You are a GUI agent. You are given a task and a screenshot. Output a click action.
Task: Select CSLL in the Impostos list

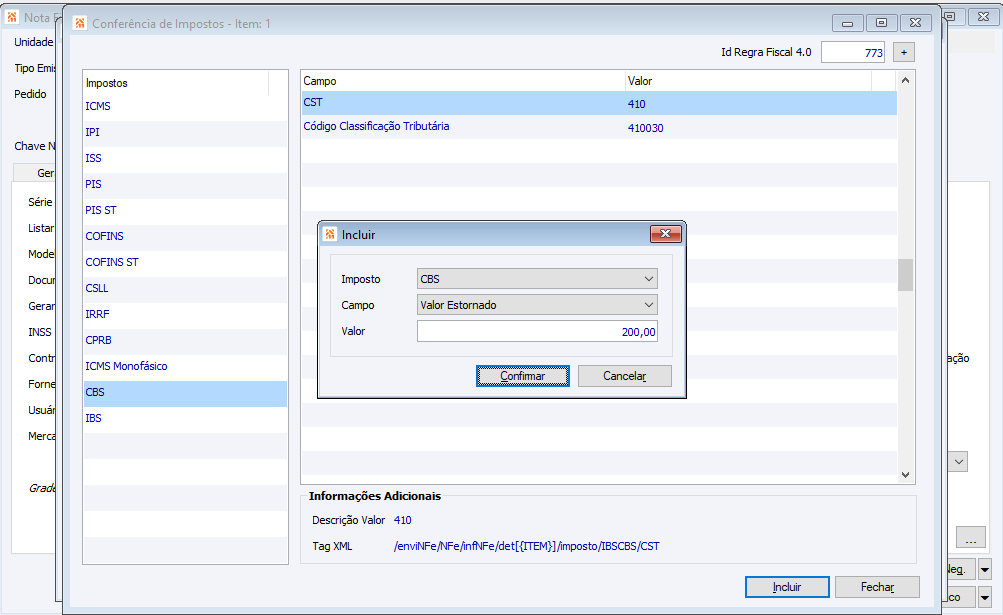(x=185, y=289)
